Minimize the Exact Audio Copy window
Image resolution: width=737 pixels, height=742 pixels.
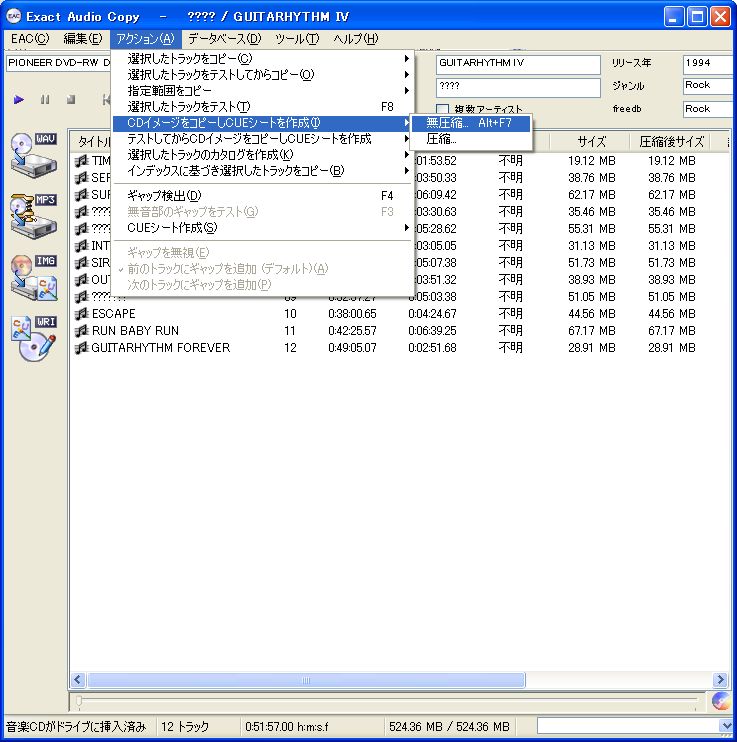click(674, 17)
